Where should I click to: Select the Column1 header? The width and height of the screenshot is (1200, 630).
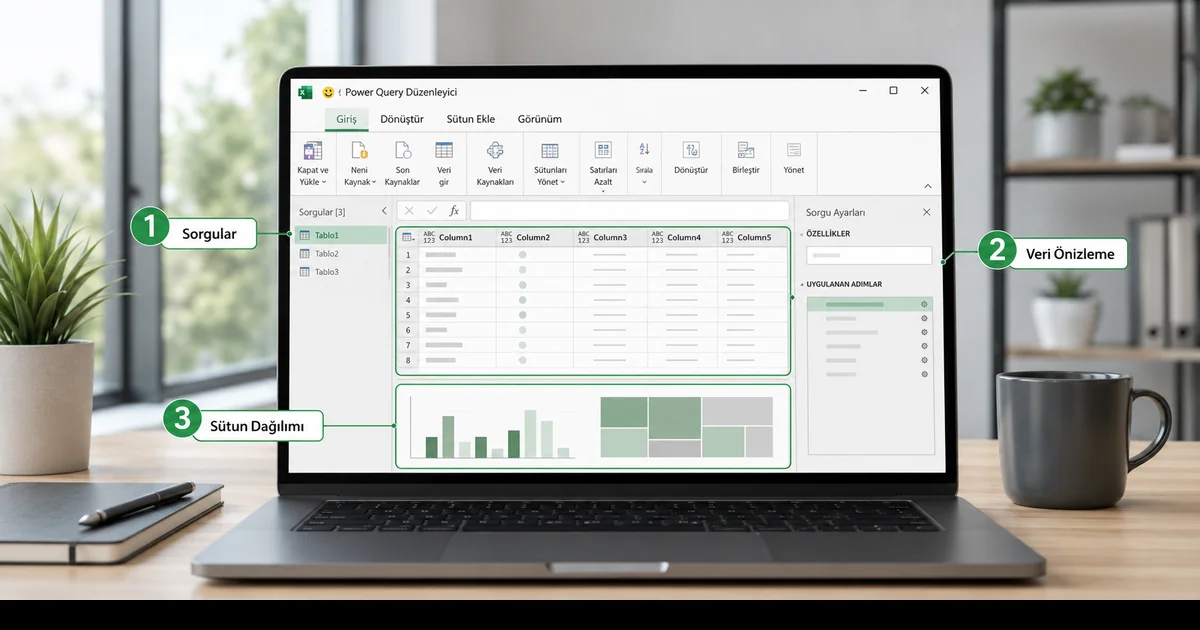(457, 238)
